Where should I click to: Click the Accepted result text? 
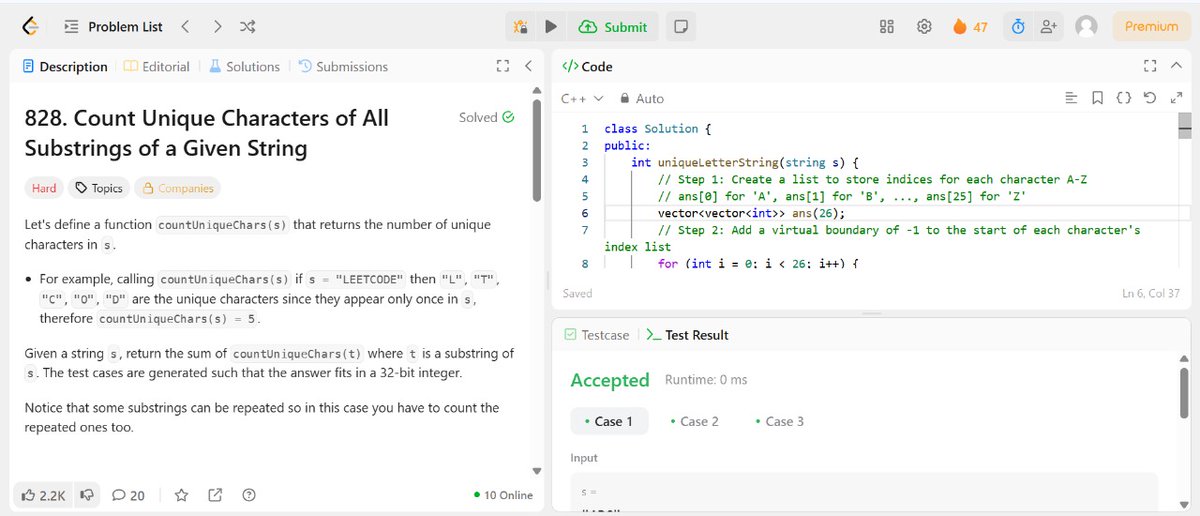tap(610, 380)
